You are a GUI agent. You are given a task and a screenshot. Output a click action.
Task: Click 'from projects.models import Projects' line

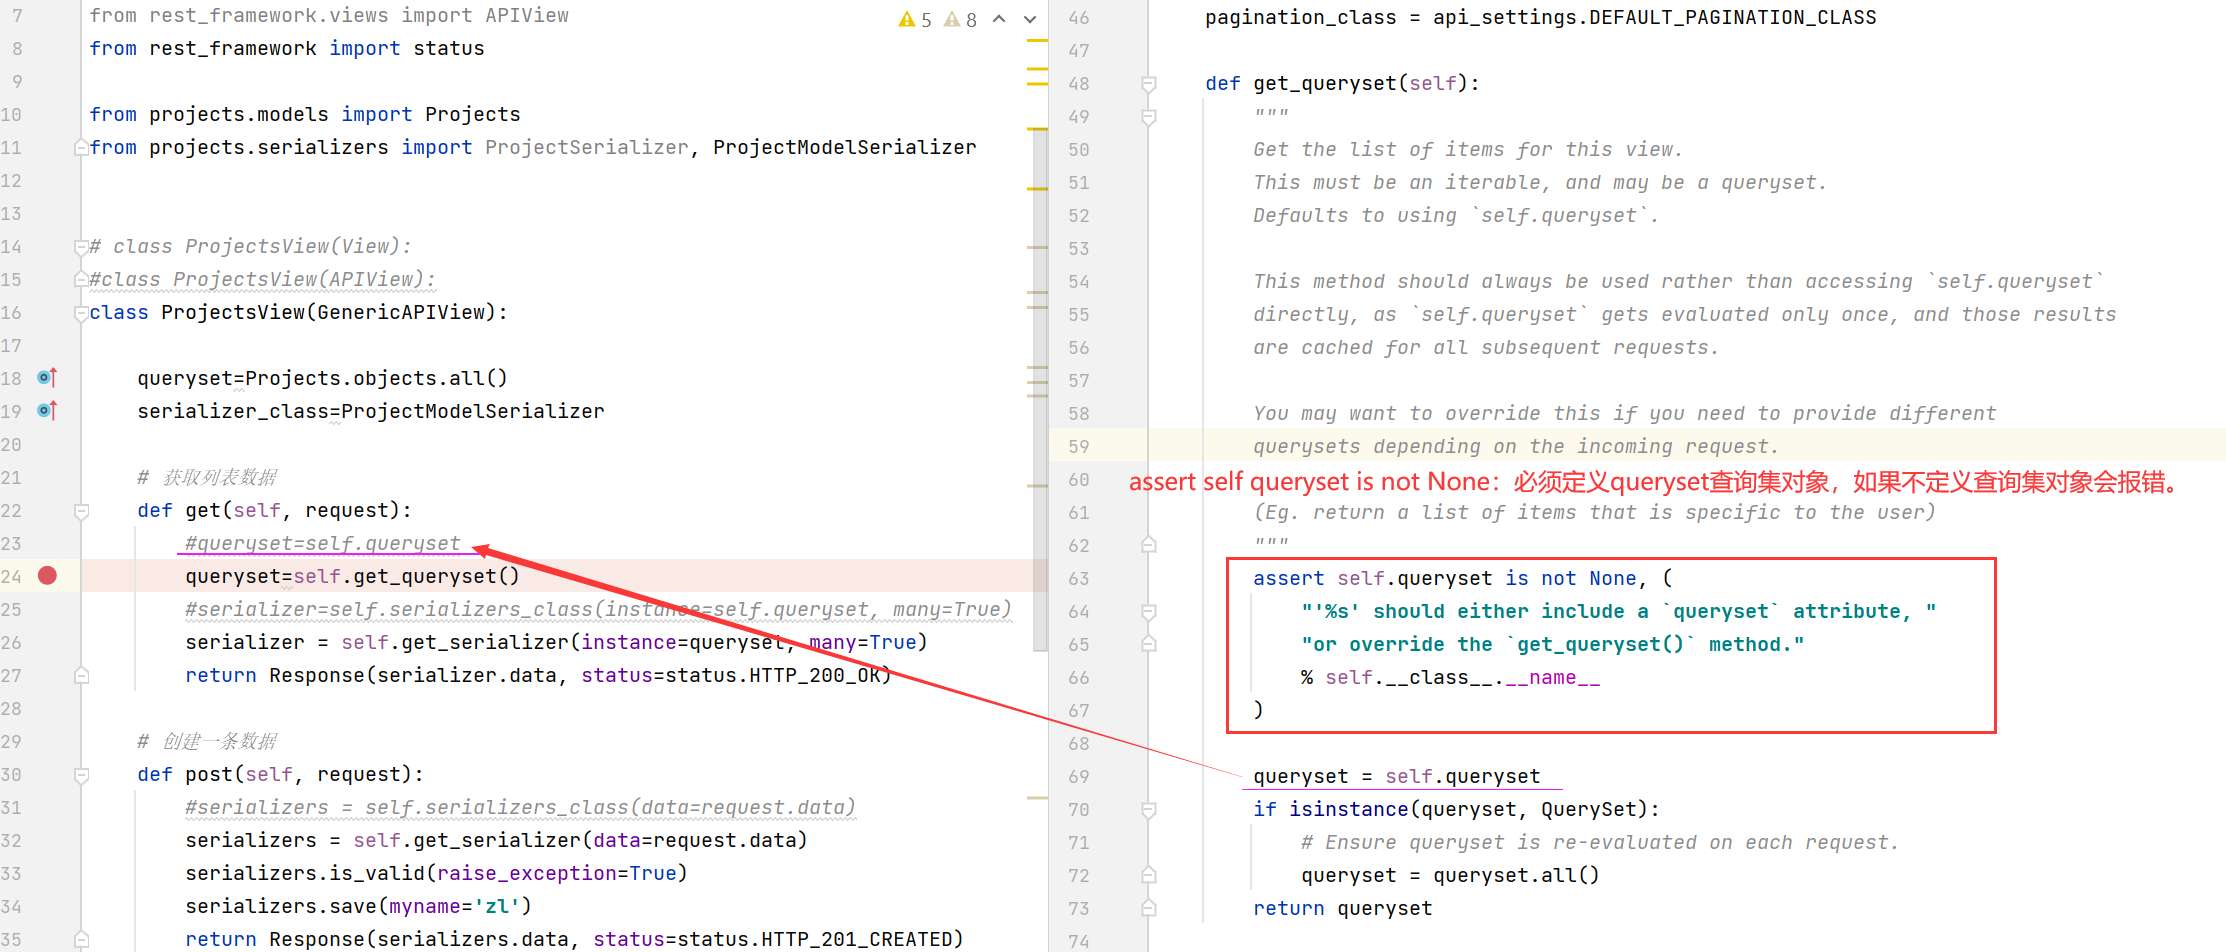[305, 114]
